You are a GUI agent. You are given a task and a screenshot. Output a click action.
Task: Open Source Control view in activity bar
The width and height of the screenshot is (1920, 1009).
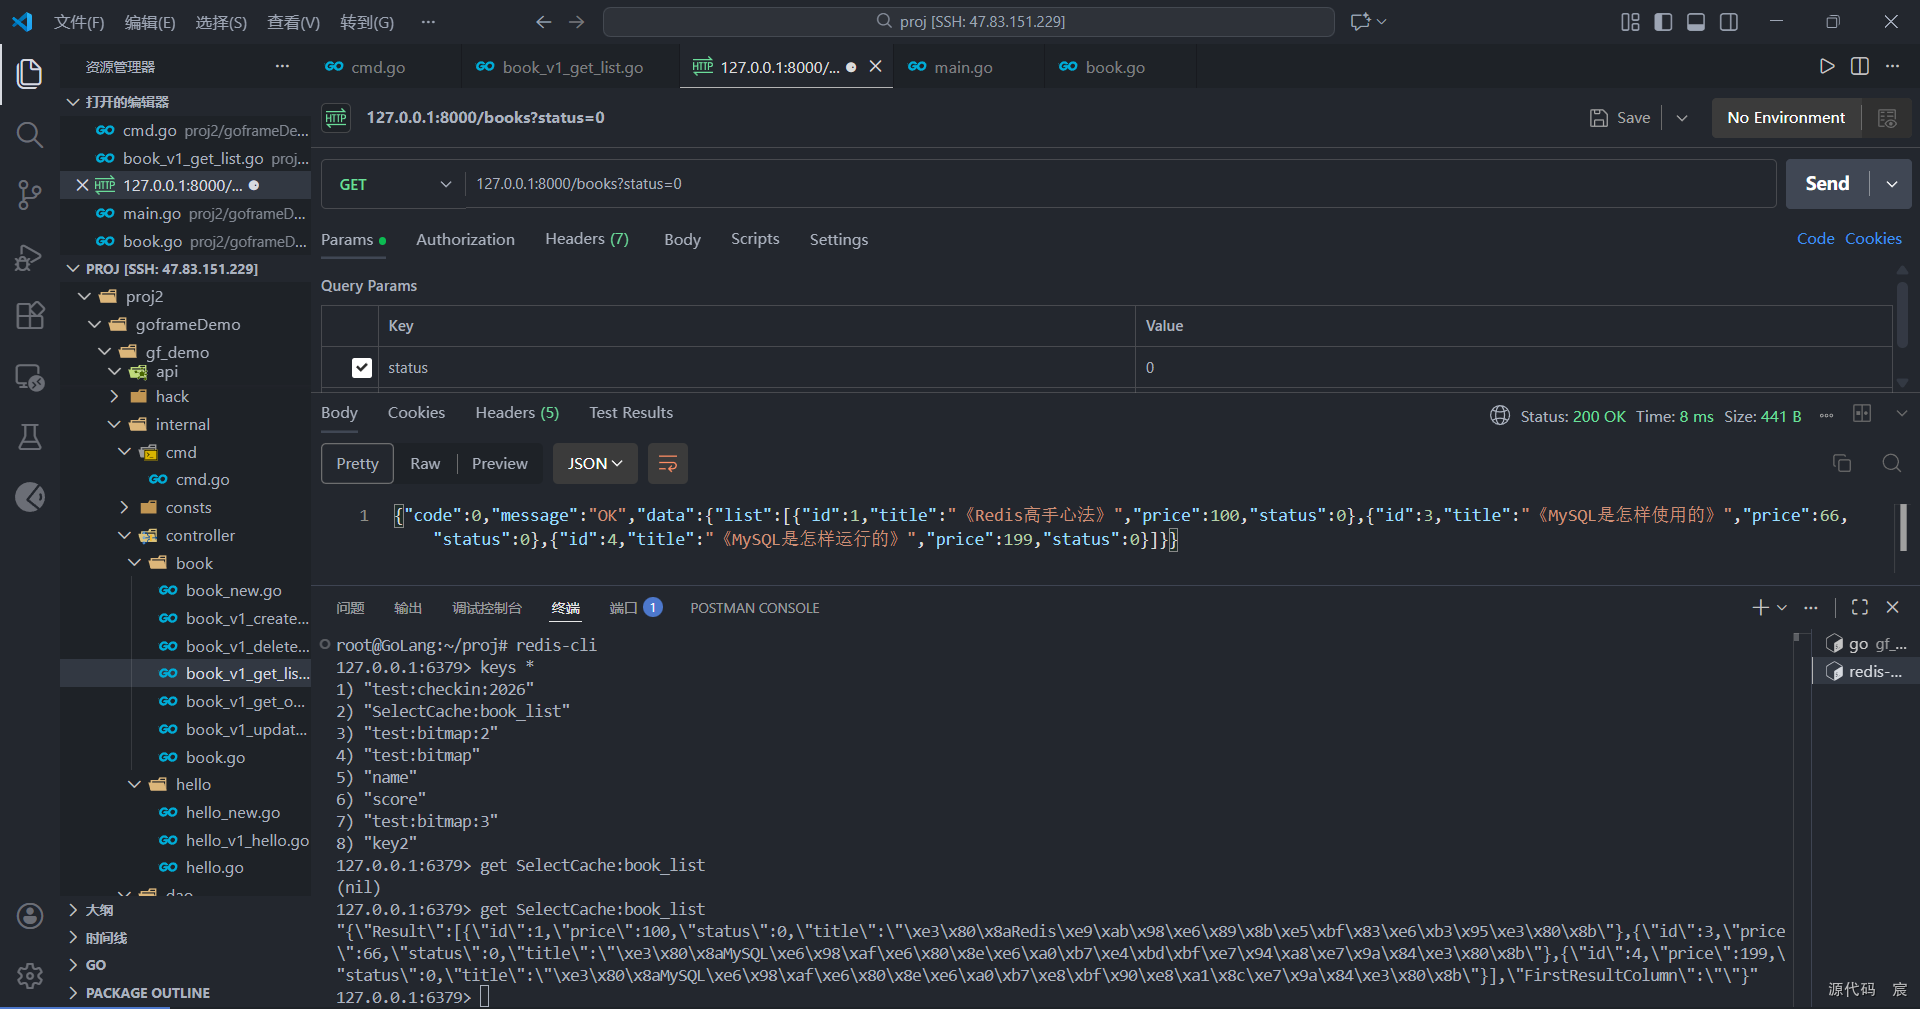click(x=30, y=195)
